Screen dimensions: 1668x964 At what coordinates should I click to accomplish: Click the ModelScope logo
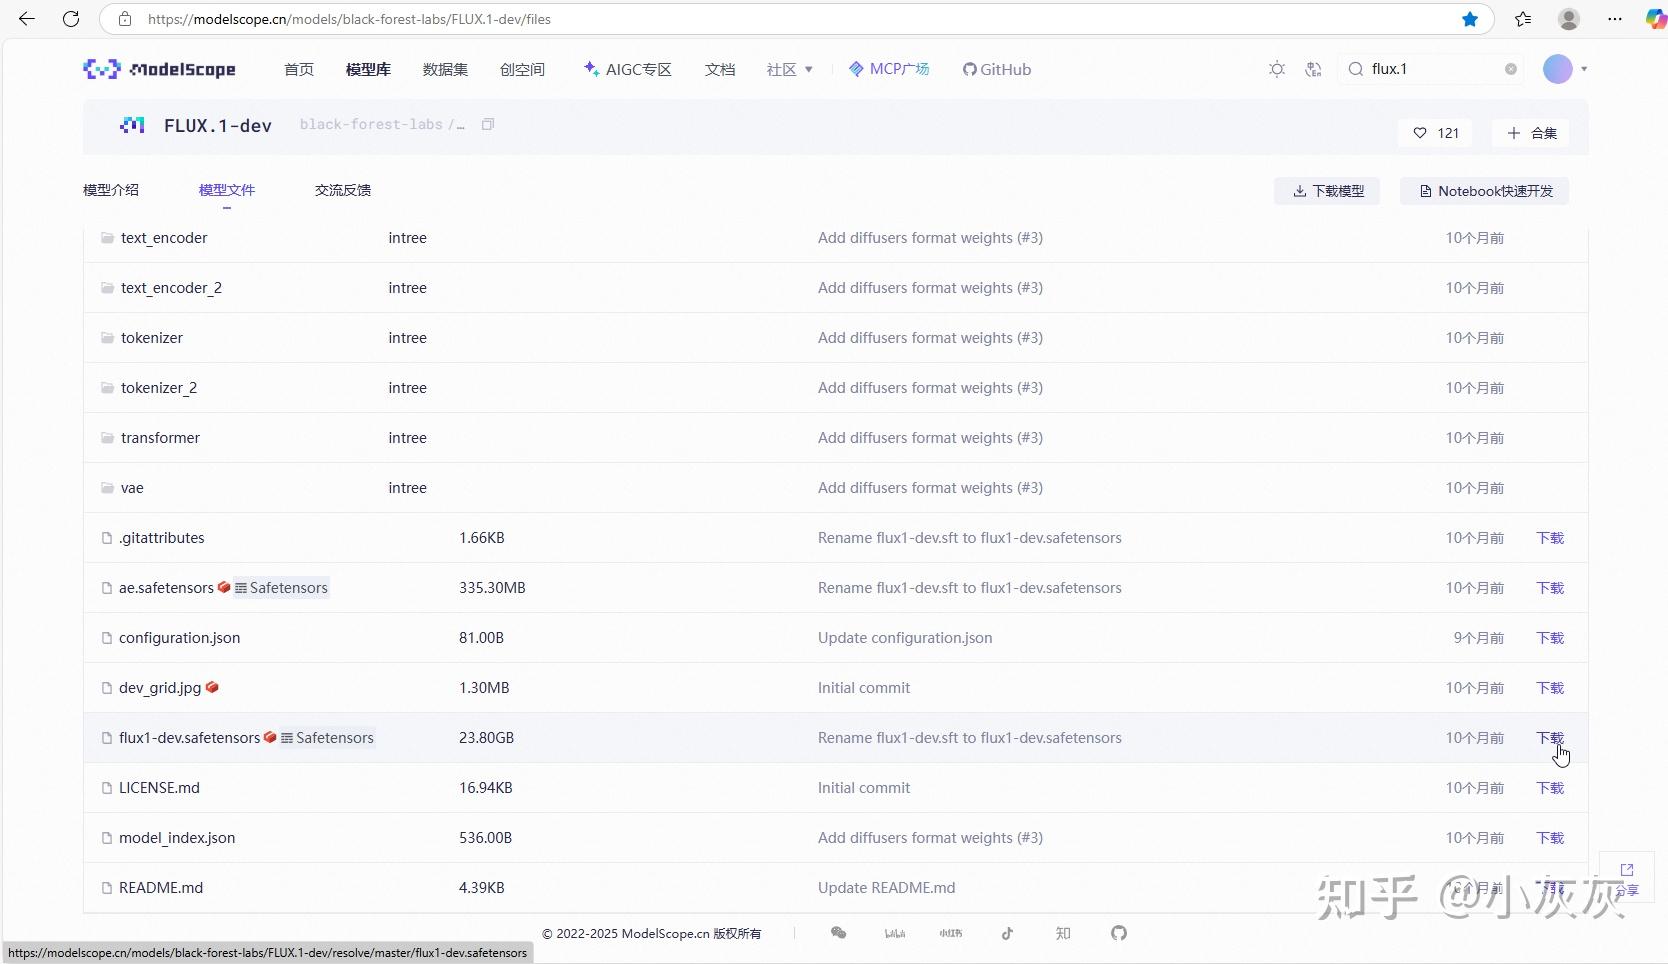pyautogui.click(x=160, y=69)
